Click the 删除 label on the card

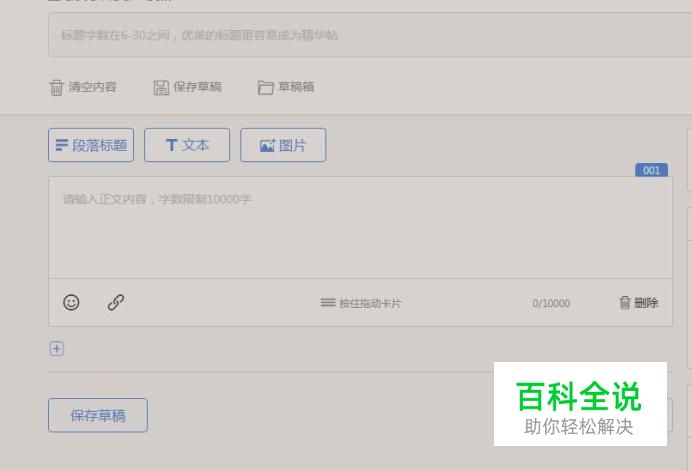pyautogui.click(x=646, y=303)
